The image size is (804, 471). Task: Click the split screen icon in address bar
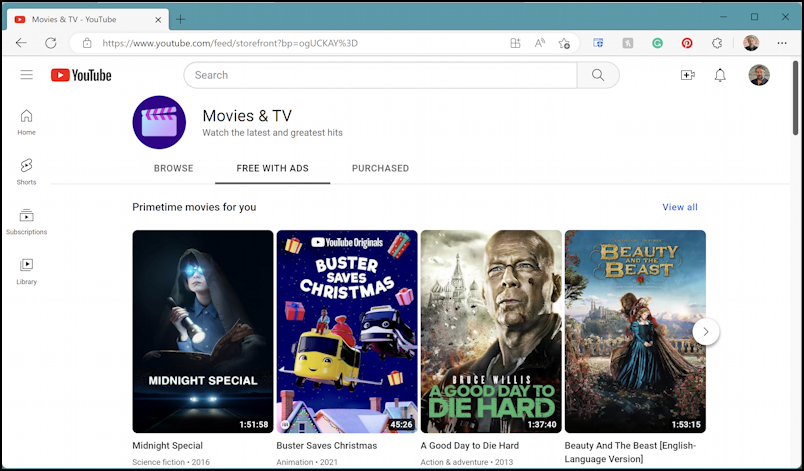click(515, 43)
